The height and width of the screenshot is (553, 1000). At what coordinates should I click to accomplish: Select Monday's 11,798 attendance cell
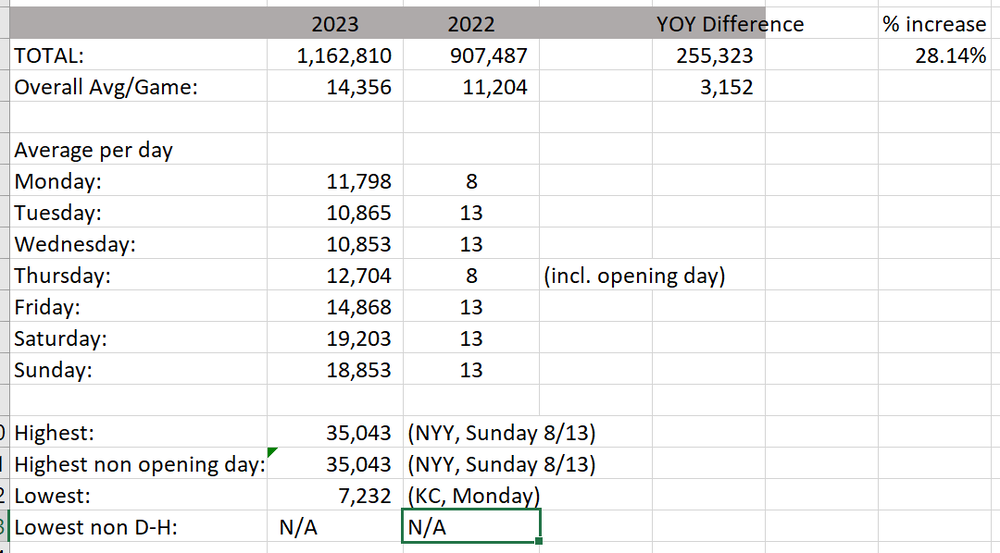pos(335,181)
